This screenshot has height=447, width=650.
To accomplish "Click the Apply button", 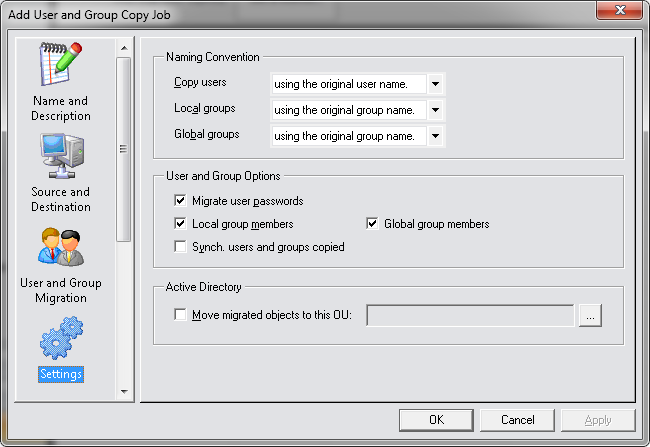I will (598, 420).
